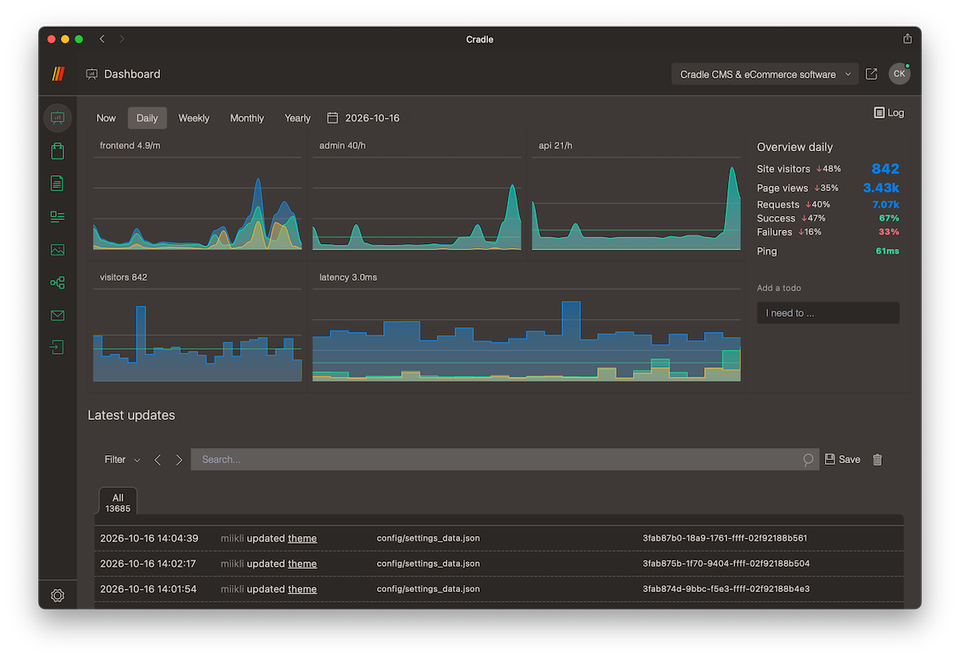Click the Failures 33% value
This screenshot has width=960, height=660.
pos(889,232)
